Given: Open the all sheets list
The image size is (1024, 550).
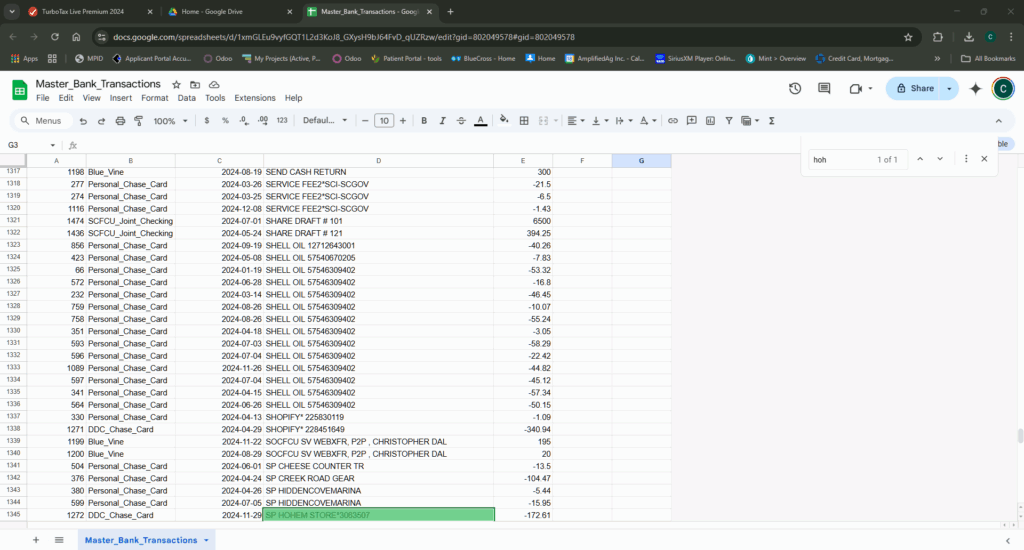Looking at the screenshot, I should point(59,540).
